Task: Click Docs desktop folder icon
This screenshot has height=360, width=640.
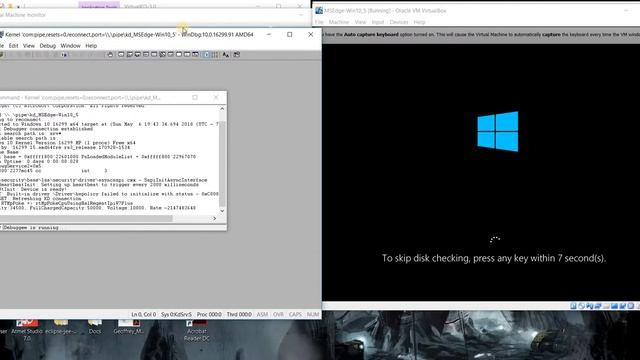Action: (x=95, y=327)
